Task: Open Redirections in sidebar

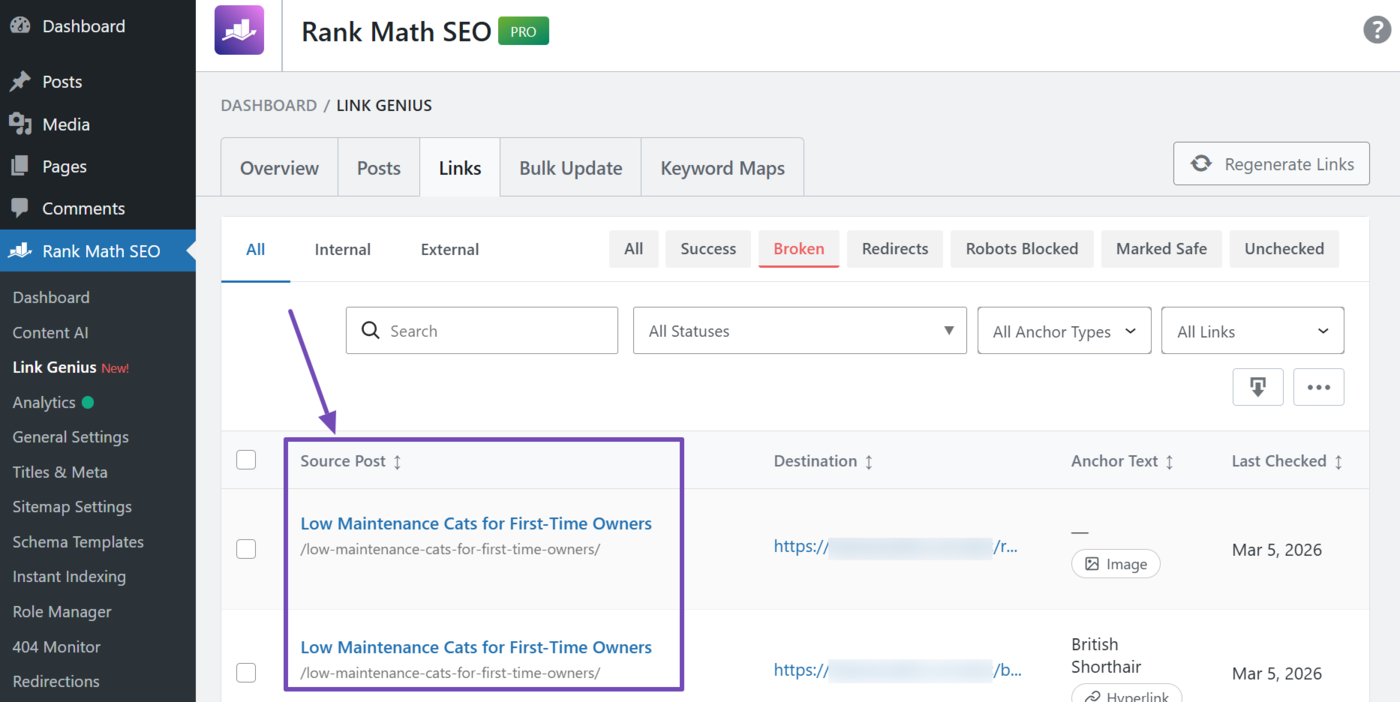Action: click(56, 681)
